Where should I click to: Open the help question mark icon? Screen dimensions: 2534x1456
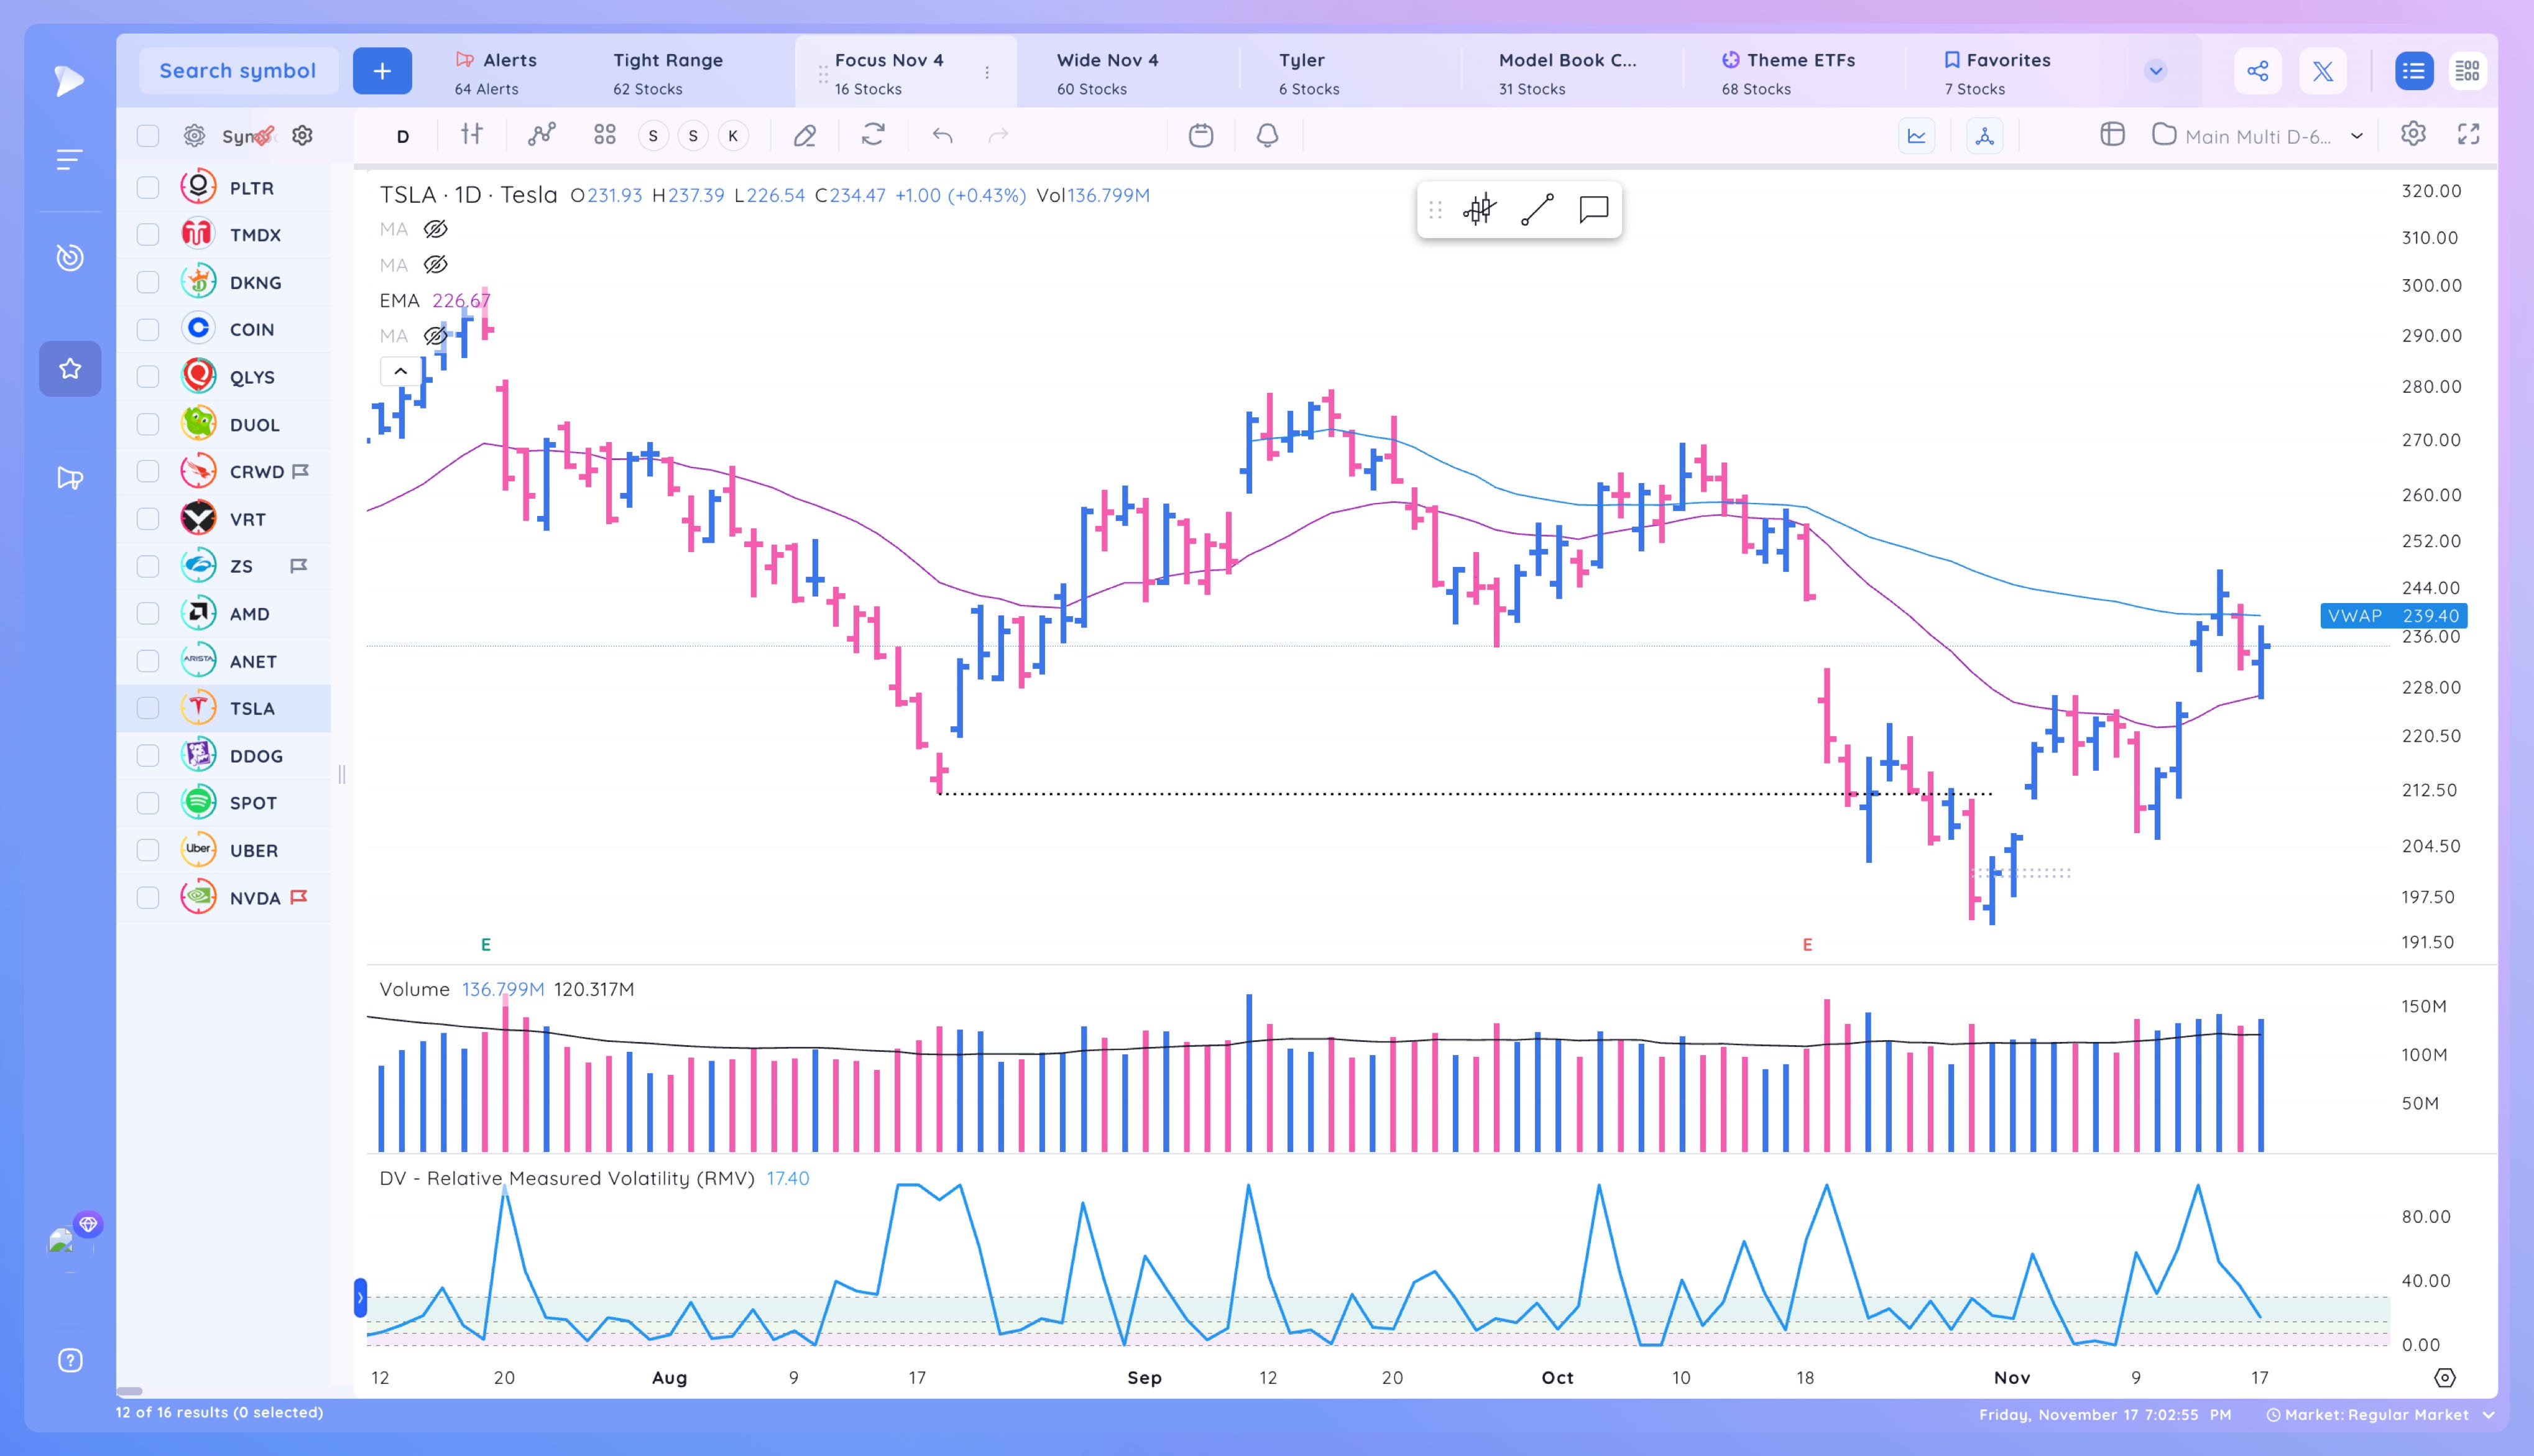pyautogui.click(x=70, y=1360)
